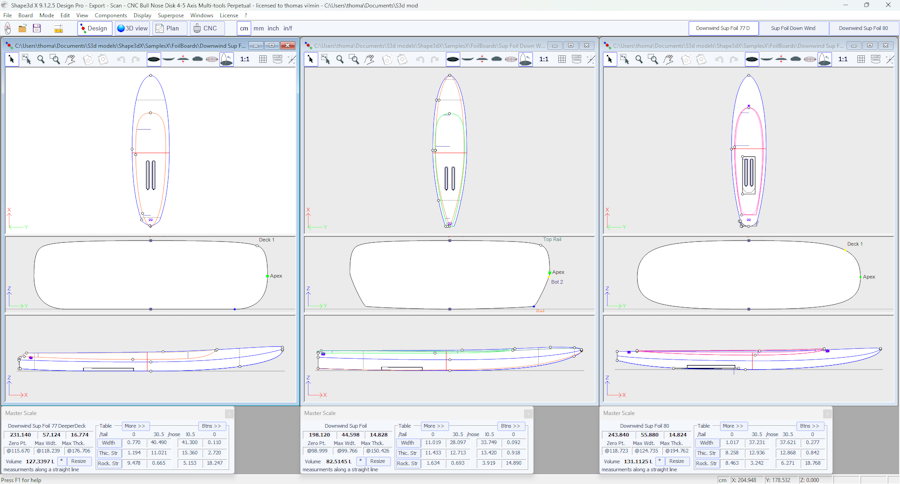Switch to the Sup Foil Down Wind tab
The height and width of the screenshot is (484, 900).
pos(793,29)
